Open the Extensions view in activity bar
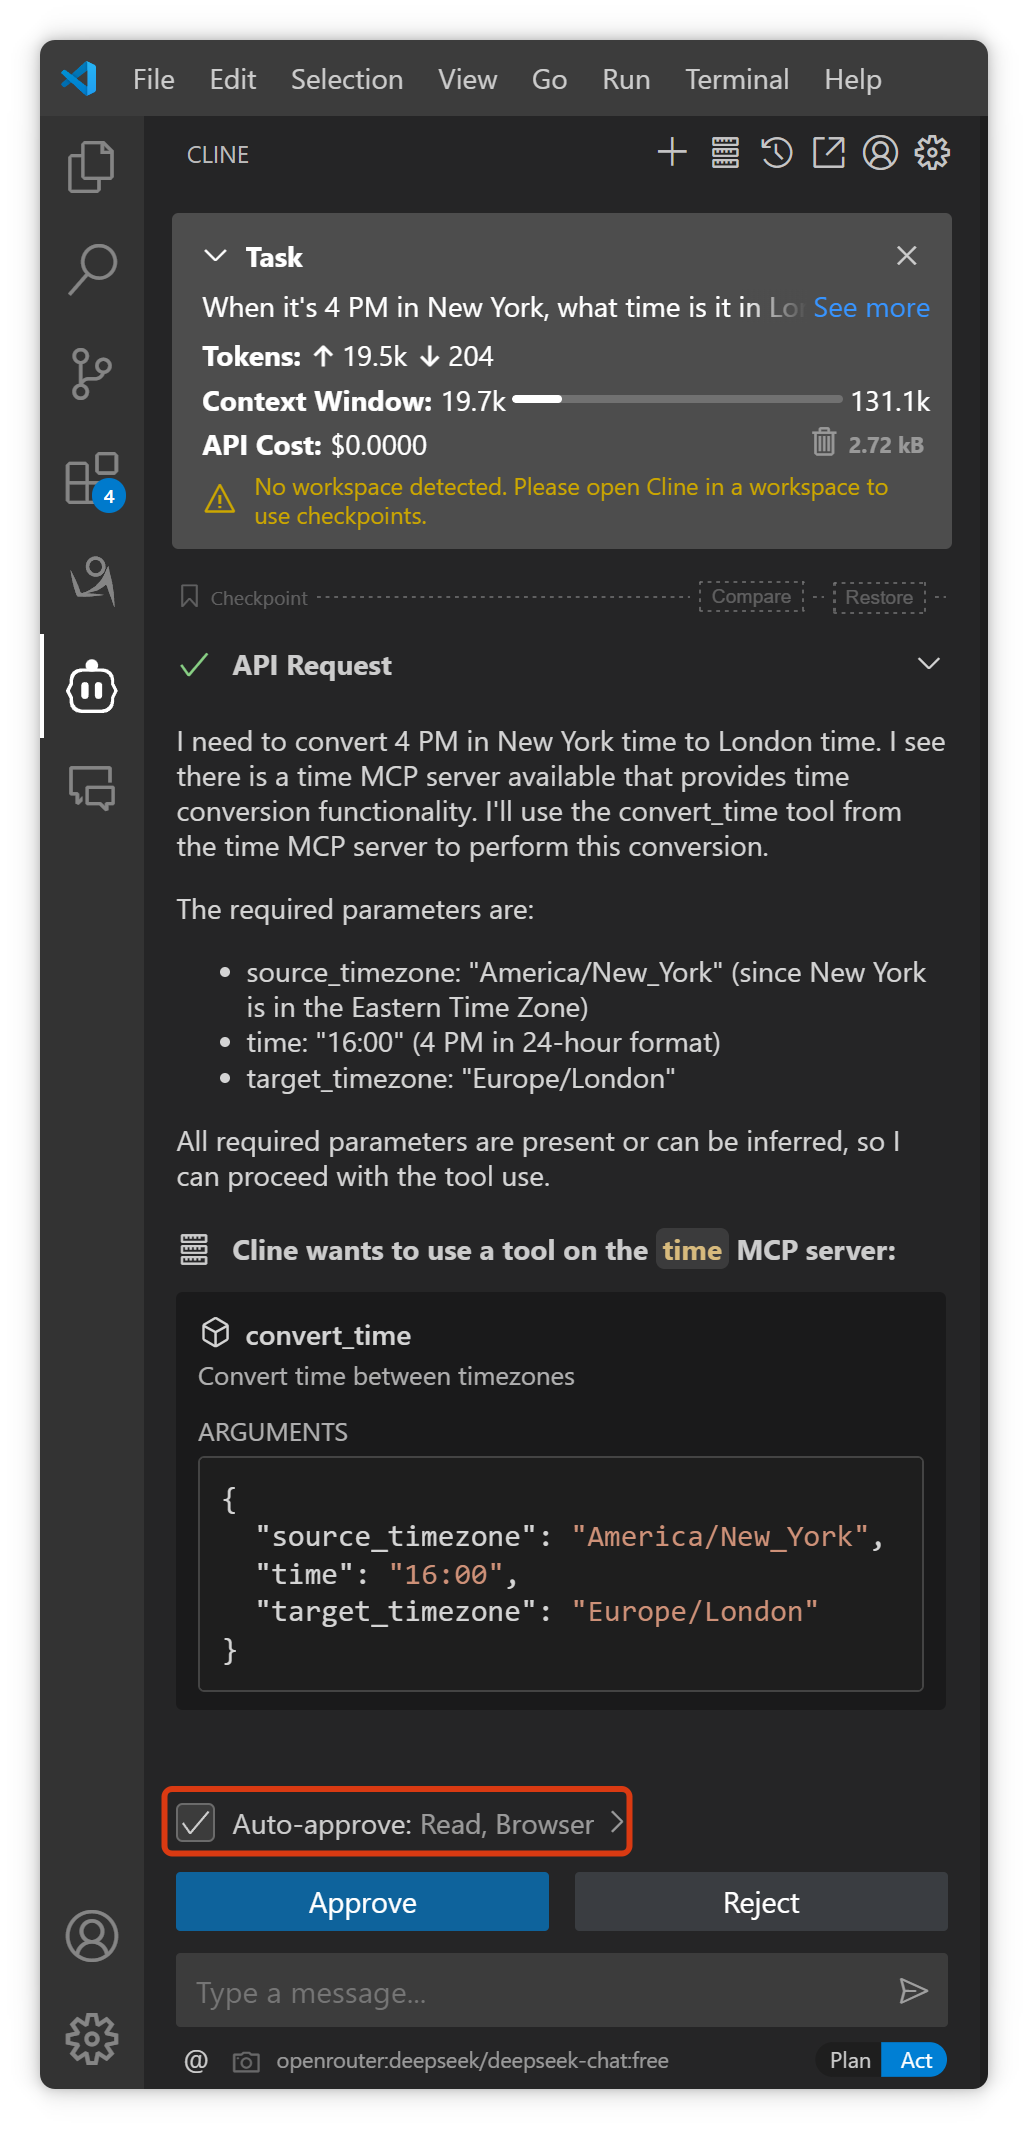The height and width of the screenshot is (2129, 1028). (x=92, y=480)
